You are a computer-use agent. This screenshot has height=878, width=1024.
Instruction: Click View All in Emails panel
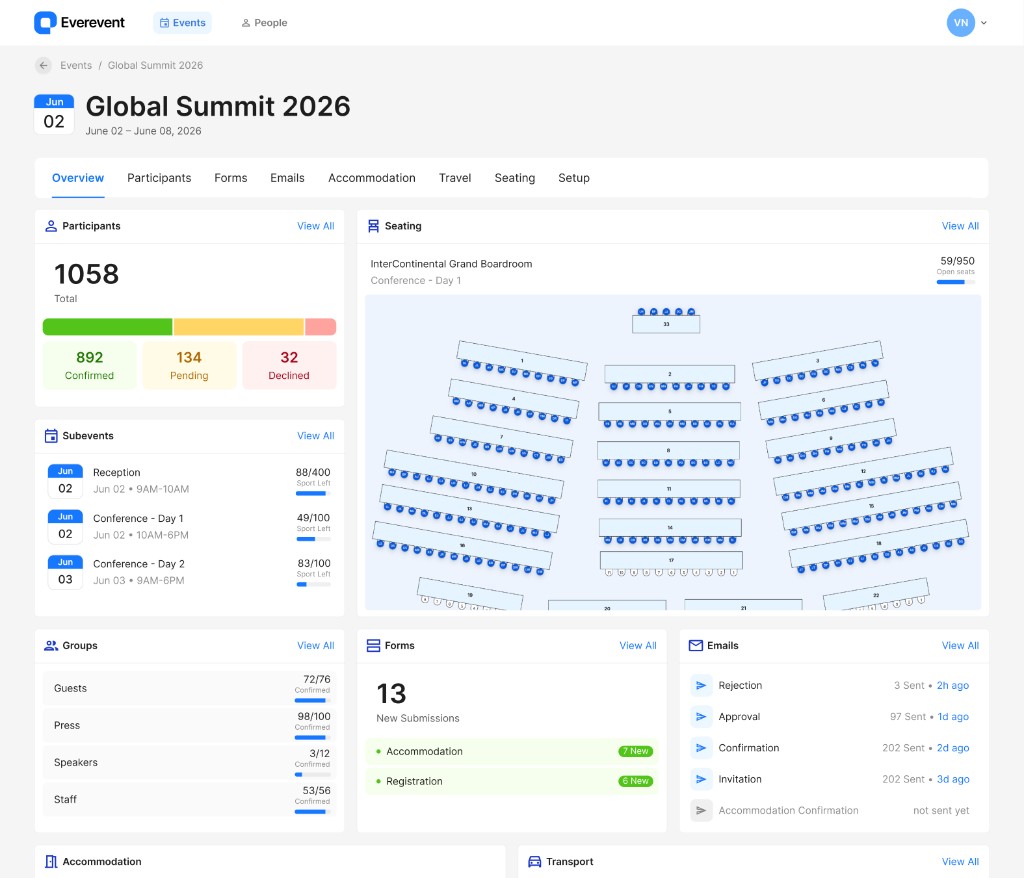pyautogui.click(x=959, y=646)
